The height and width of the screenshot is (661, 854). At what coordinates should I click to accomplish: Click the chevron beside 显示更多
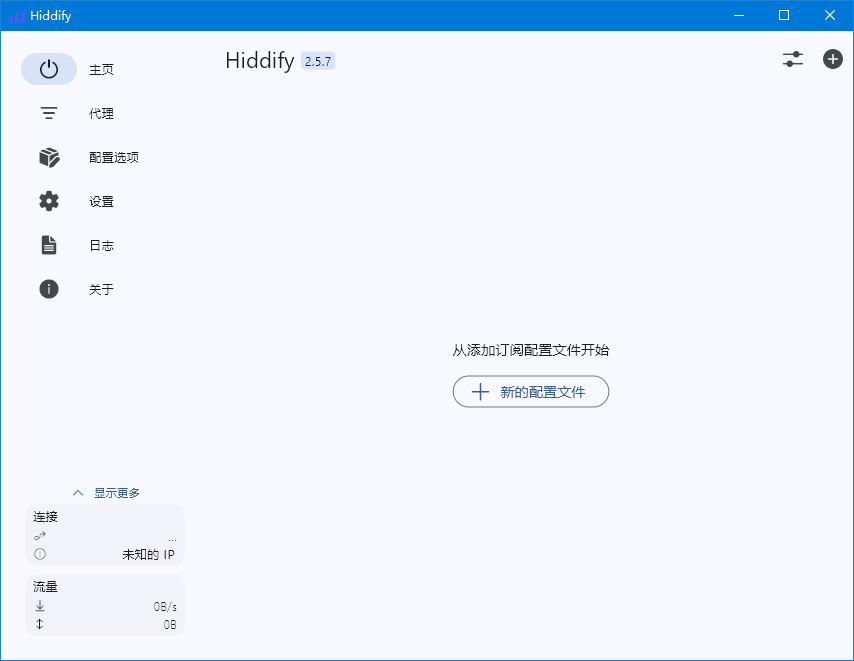[x=78, y=493]
